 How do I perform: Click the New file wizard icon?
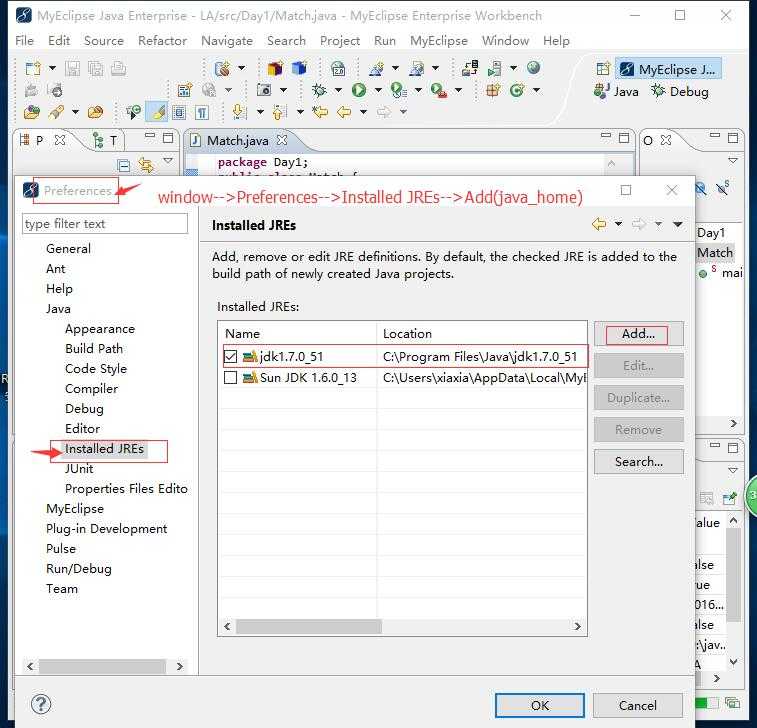point(33,69)
